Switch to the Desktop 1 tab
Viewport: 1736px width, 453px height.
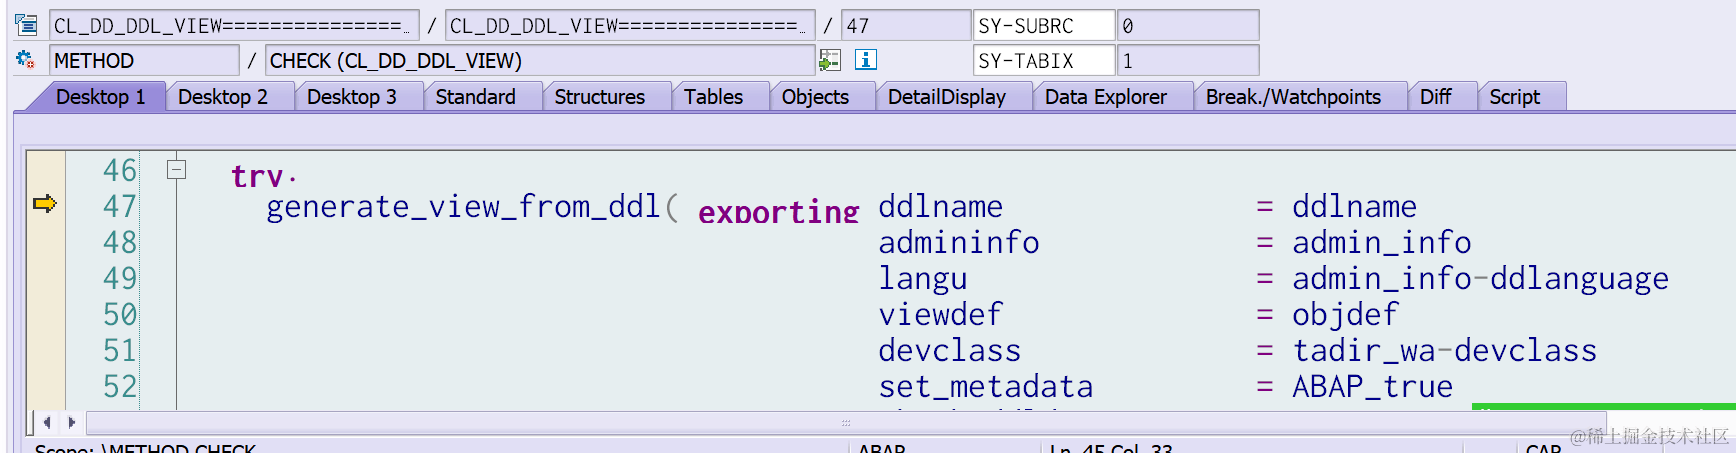[x=100, y=97]
